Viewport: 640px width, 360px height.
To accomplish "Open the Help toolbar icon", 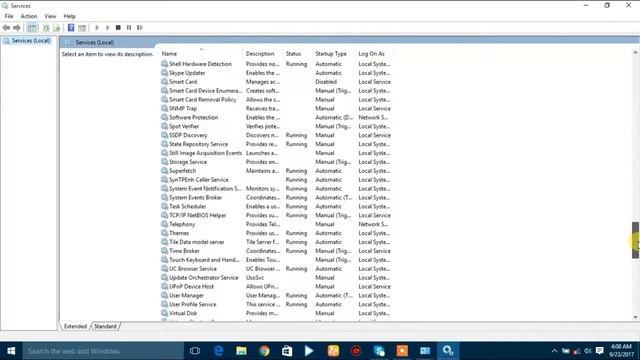I will 71,28.
